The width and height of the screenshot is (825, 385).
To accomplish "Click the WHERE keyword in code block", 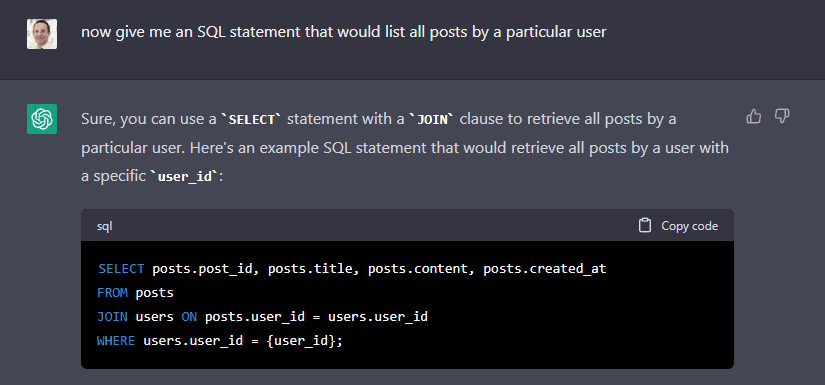I will pos(116,340).
